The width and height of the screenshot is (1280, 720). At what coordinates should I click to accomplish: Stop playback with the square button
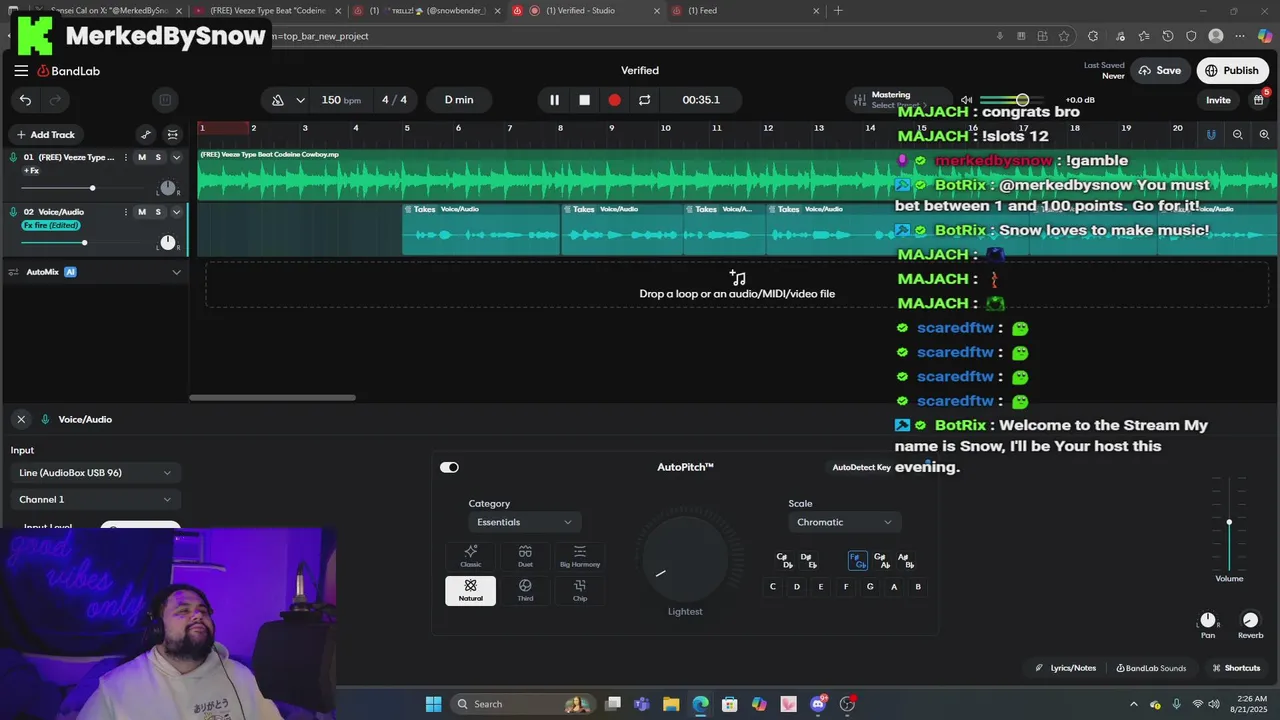[x=584, y=100]
